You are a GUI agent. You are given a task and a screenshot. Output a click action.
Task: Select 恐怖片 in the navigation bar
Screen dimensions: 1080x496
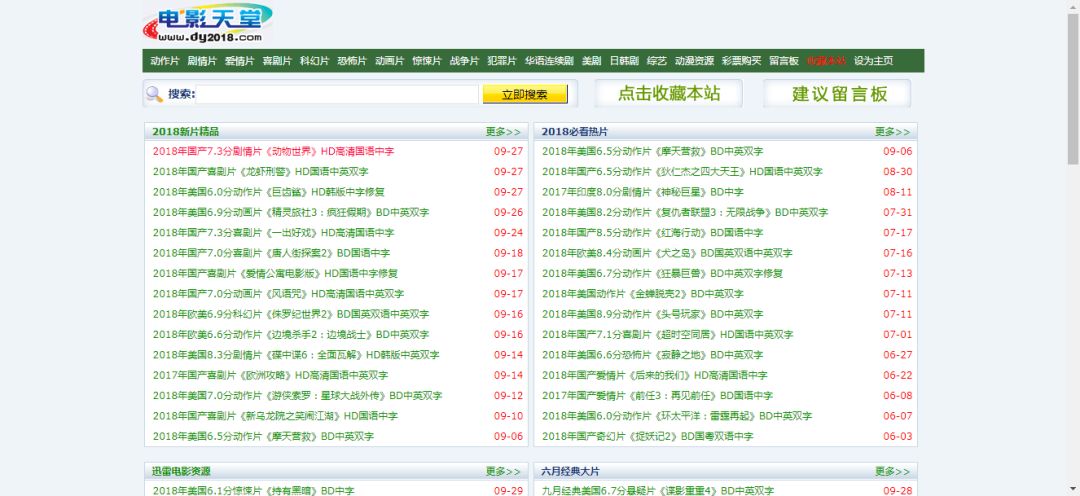[352, 61]
